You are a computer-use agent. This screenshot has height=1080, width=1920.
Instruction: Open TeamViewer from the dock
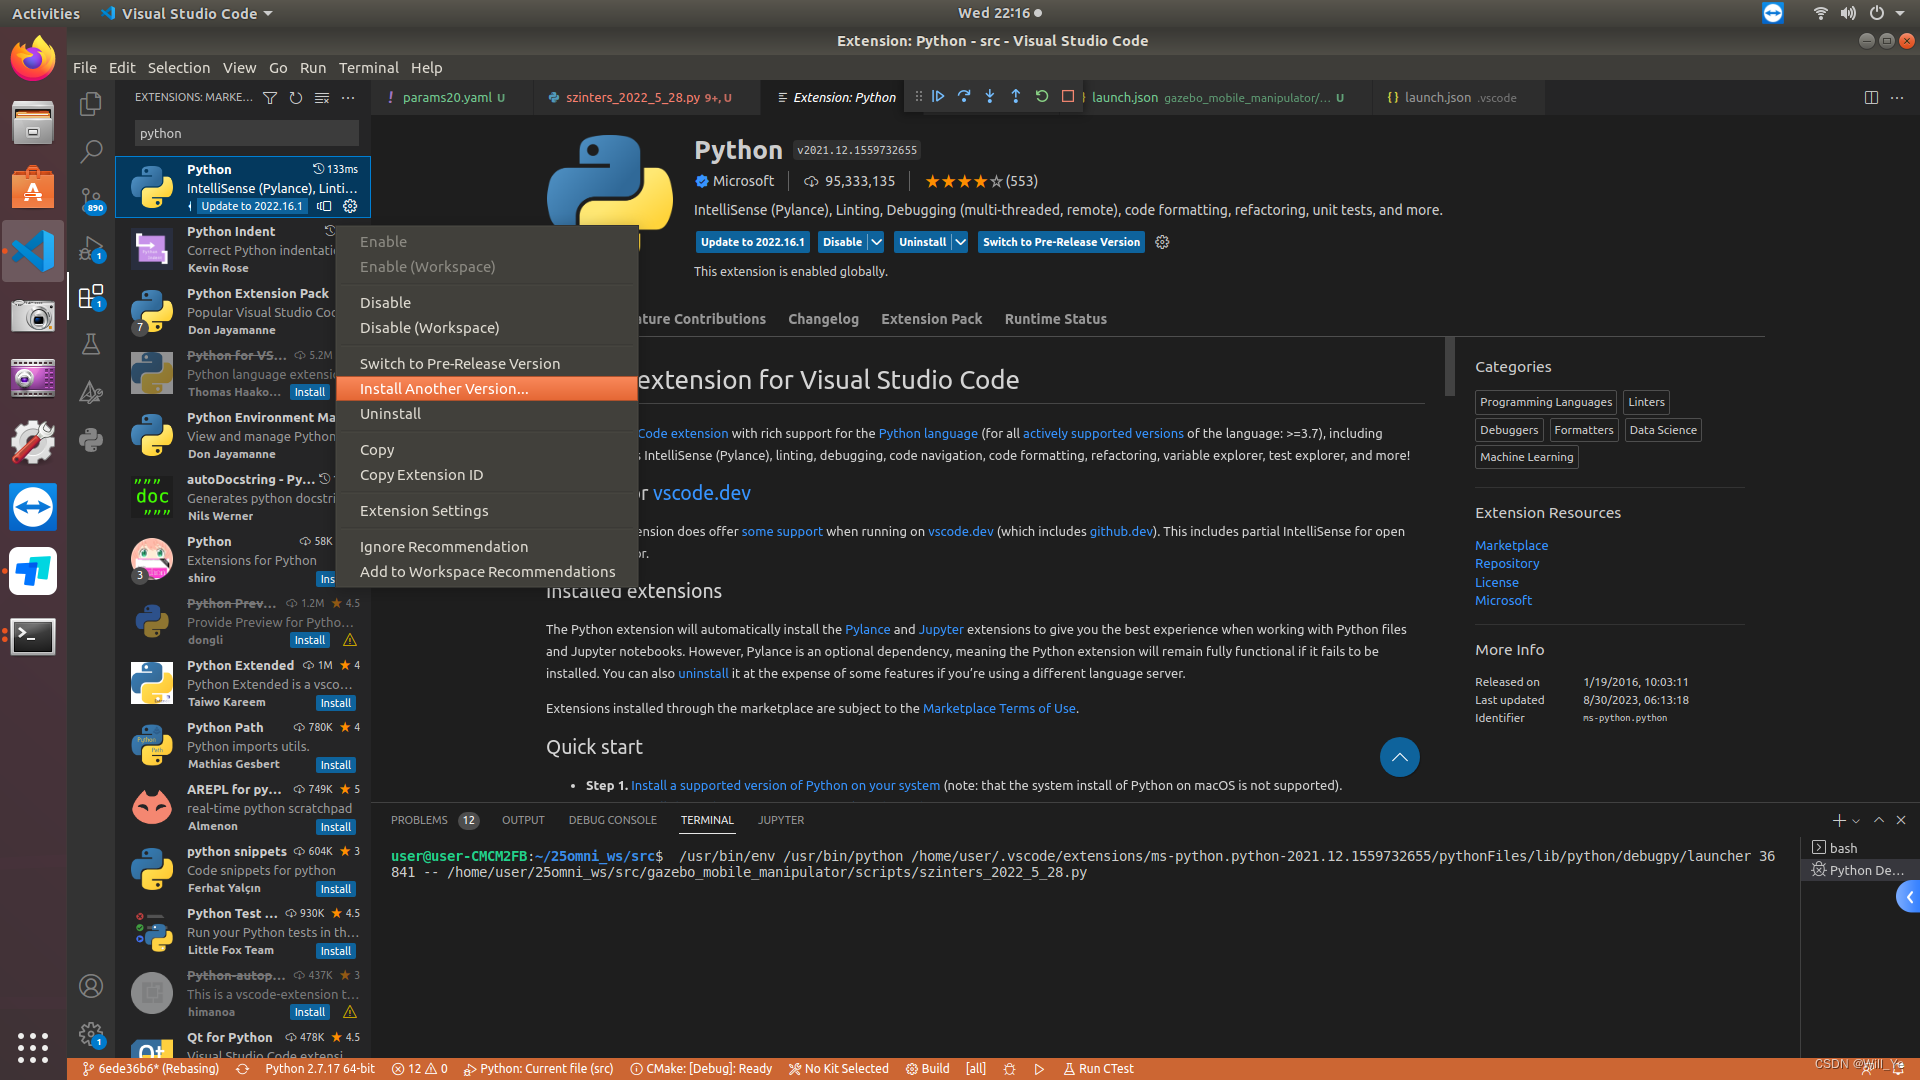click(33, 507)
